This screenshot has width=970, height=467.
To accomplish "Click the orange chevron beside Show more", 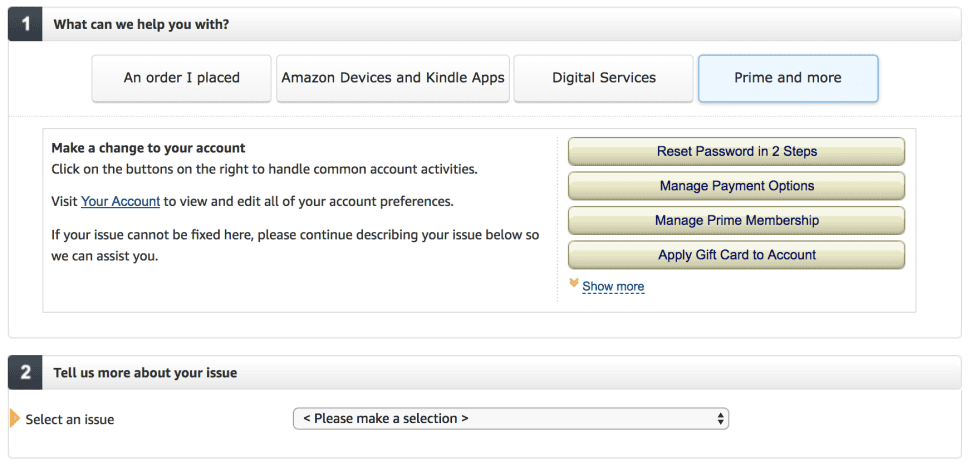I will 574,283.
